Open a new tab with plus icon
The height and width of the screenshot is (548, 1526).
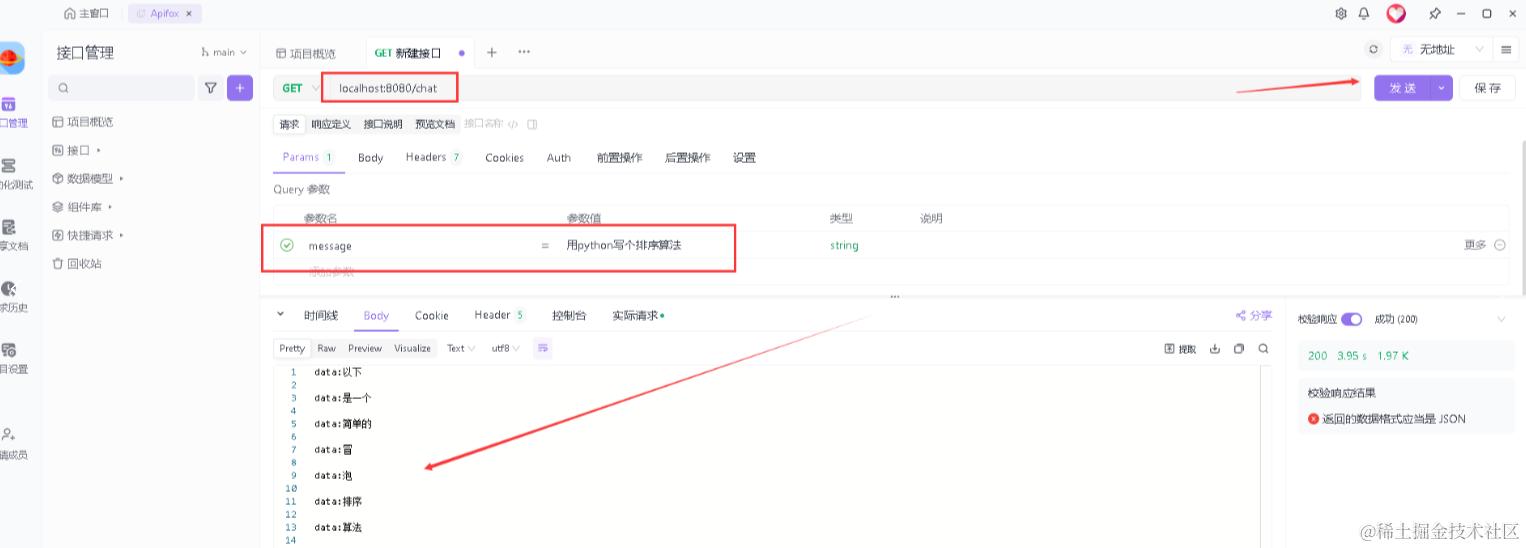[491, 52]
